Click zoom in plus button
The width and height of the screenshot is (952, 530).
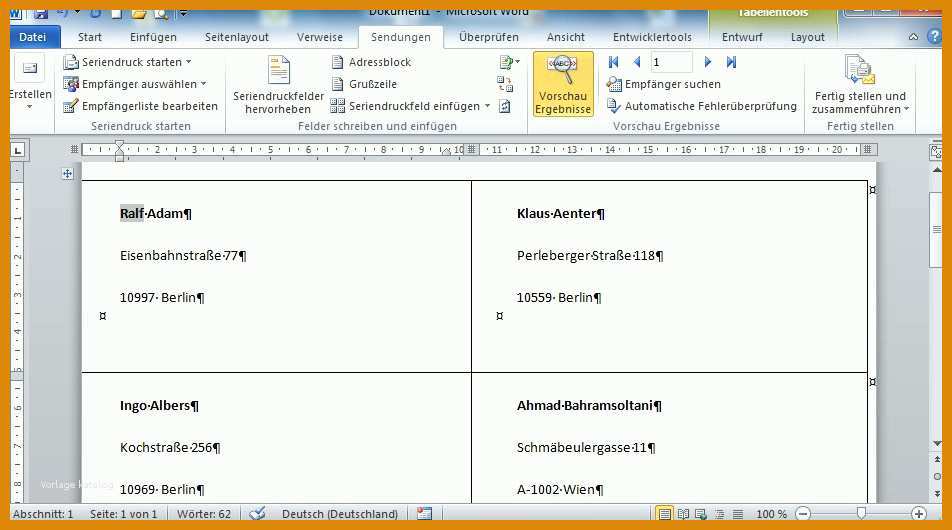(x=919, y=514)
